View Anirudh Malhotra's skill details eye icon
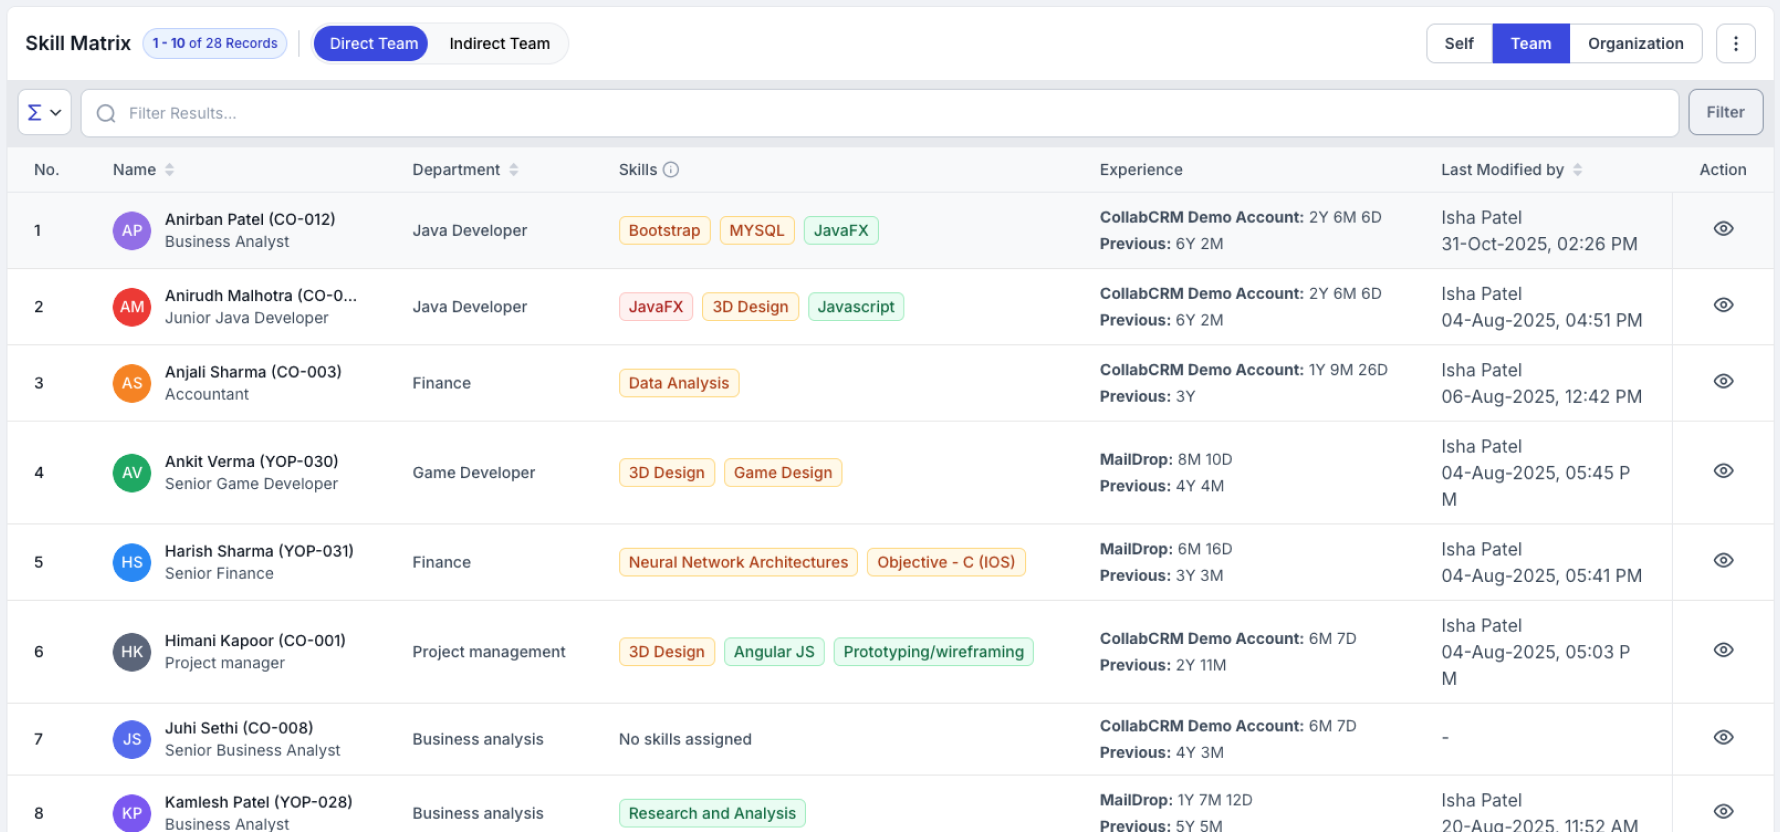Screen dimensions: 1780x832 click(x=1723, y=305)
